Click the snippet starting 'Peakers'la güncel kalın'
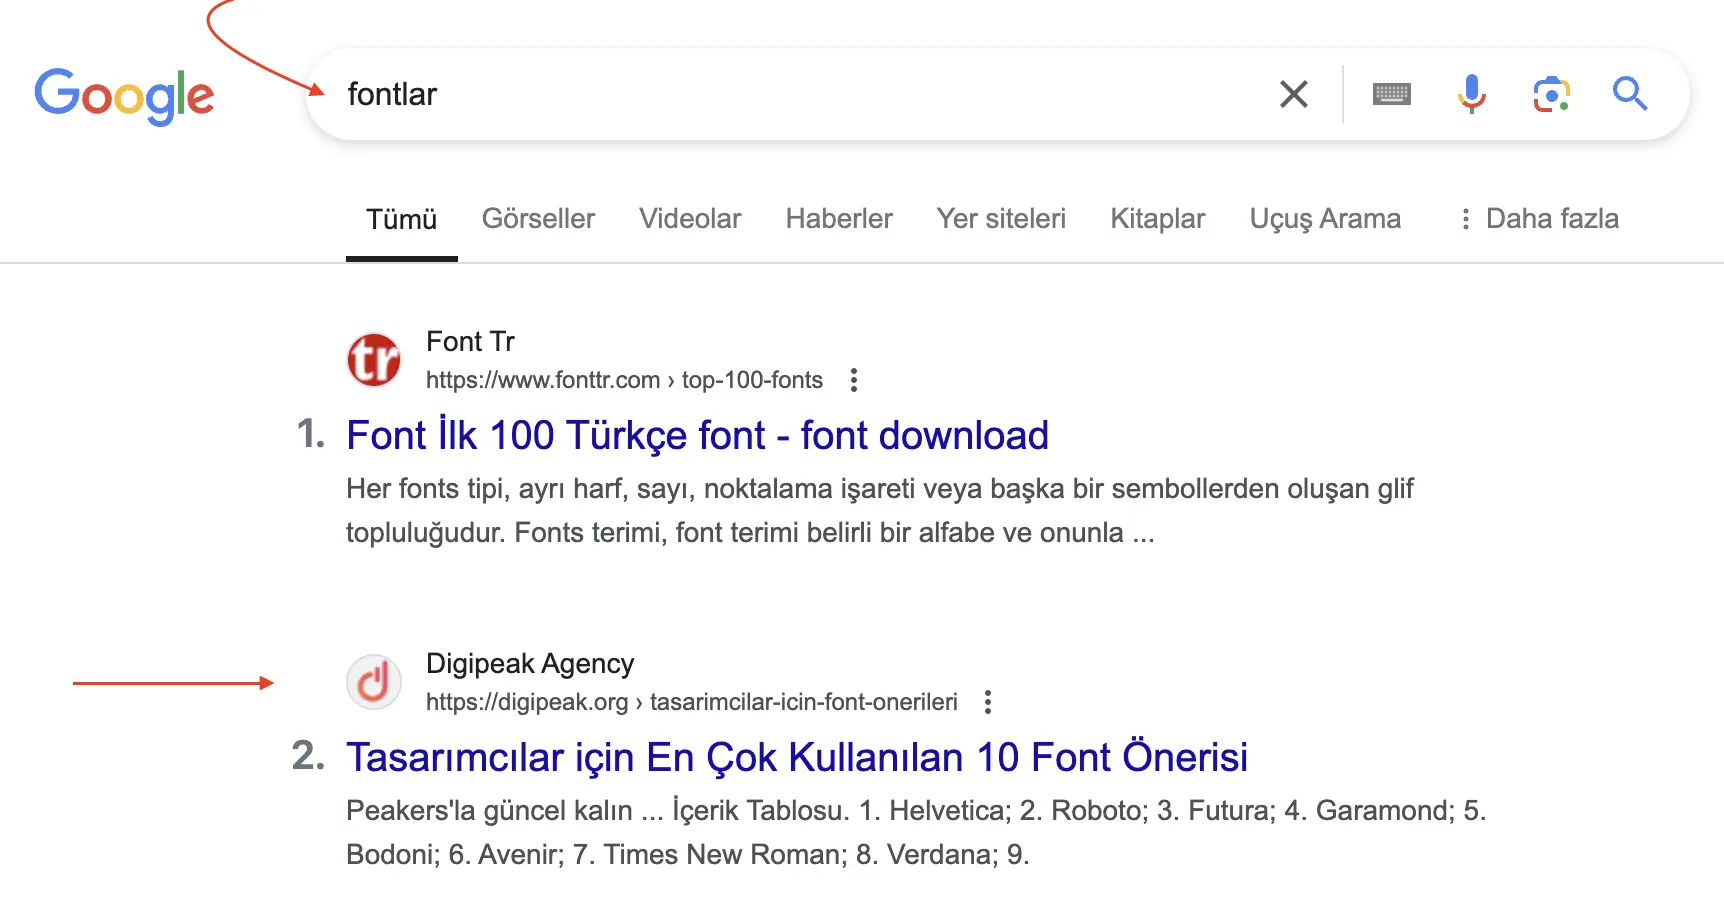This screenshot has height=912, width=1724. point(916,832)
